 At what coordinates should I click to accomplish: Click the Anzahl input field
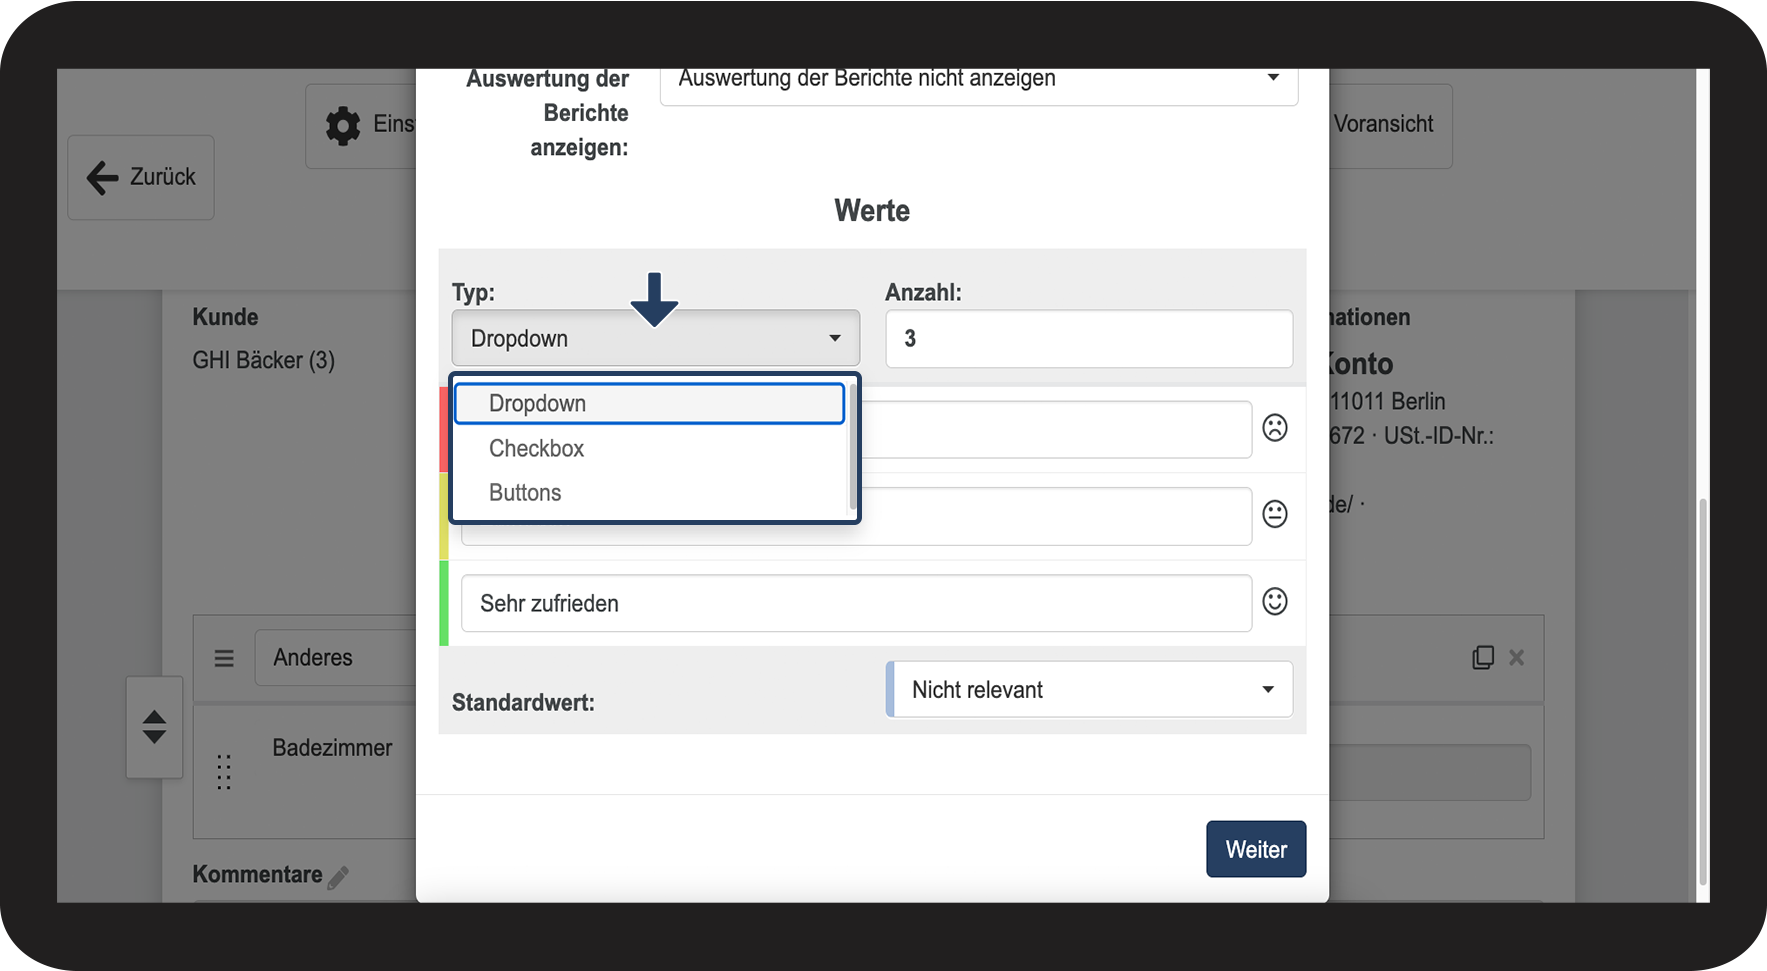(x=1089, y=338)
